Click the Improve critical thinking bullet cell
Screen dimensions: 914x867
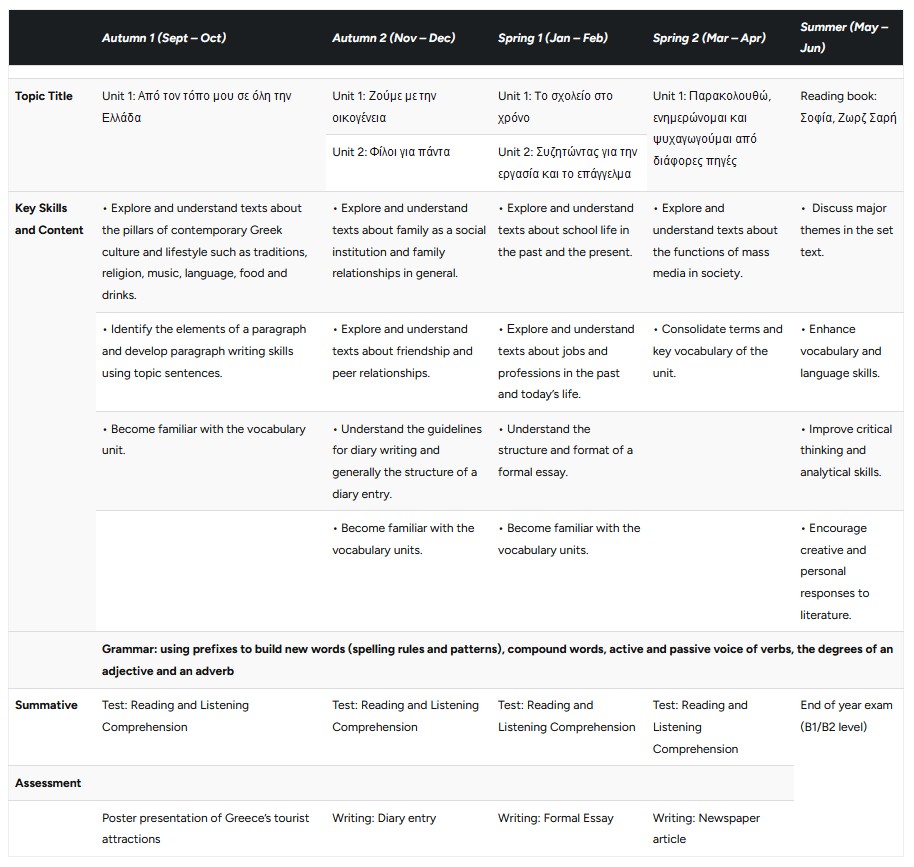(x=846, y=451)
